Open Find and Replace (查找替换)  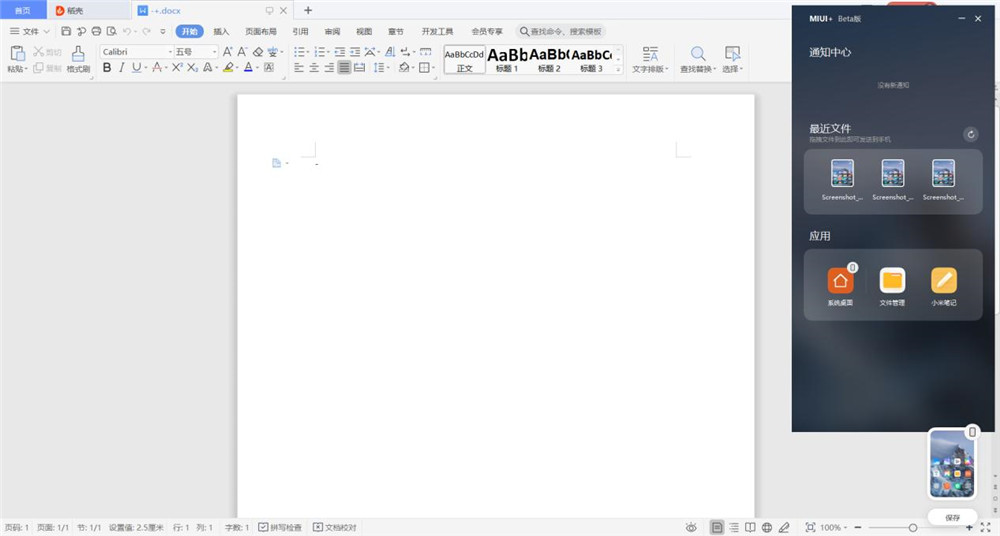[x=697, y=58]
